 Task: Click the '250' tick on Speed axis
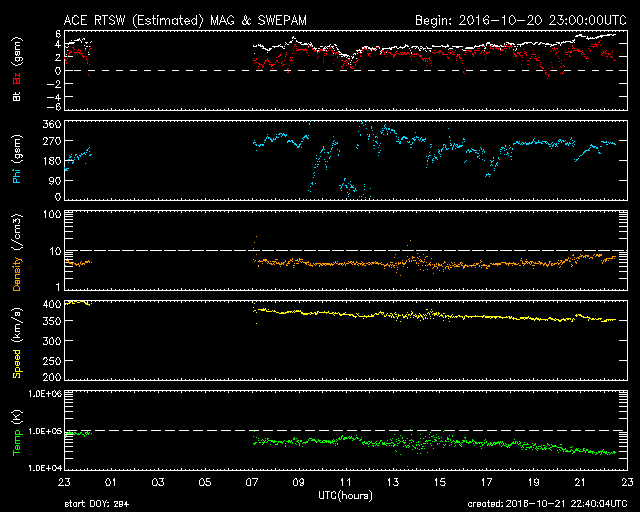click(x=52, y=361)
